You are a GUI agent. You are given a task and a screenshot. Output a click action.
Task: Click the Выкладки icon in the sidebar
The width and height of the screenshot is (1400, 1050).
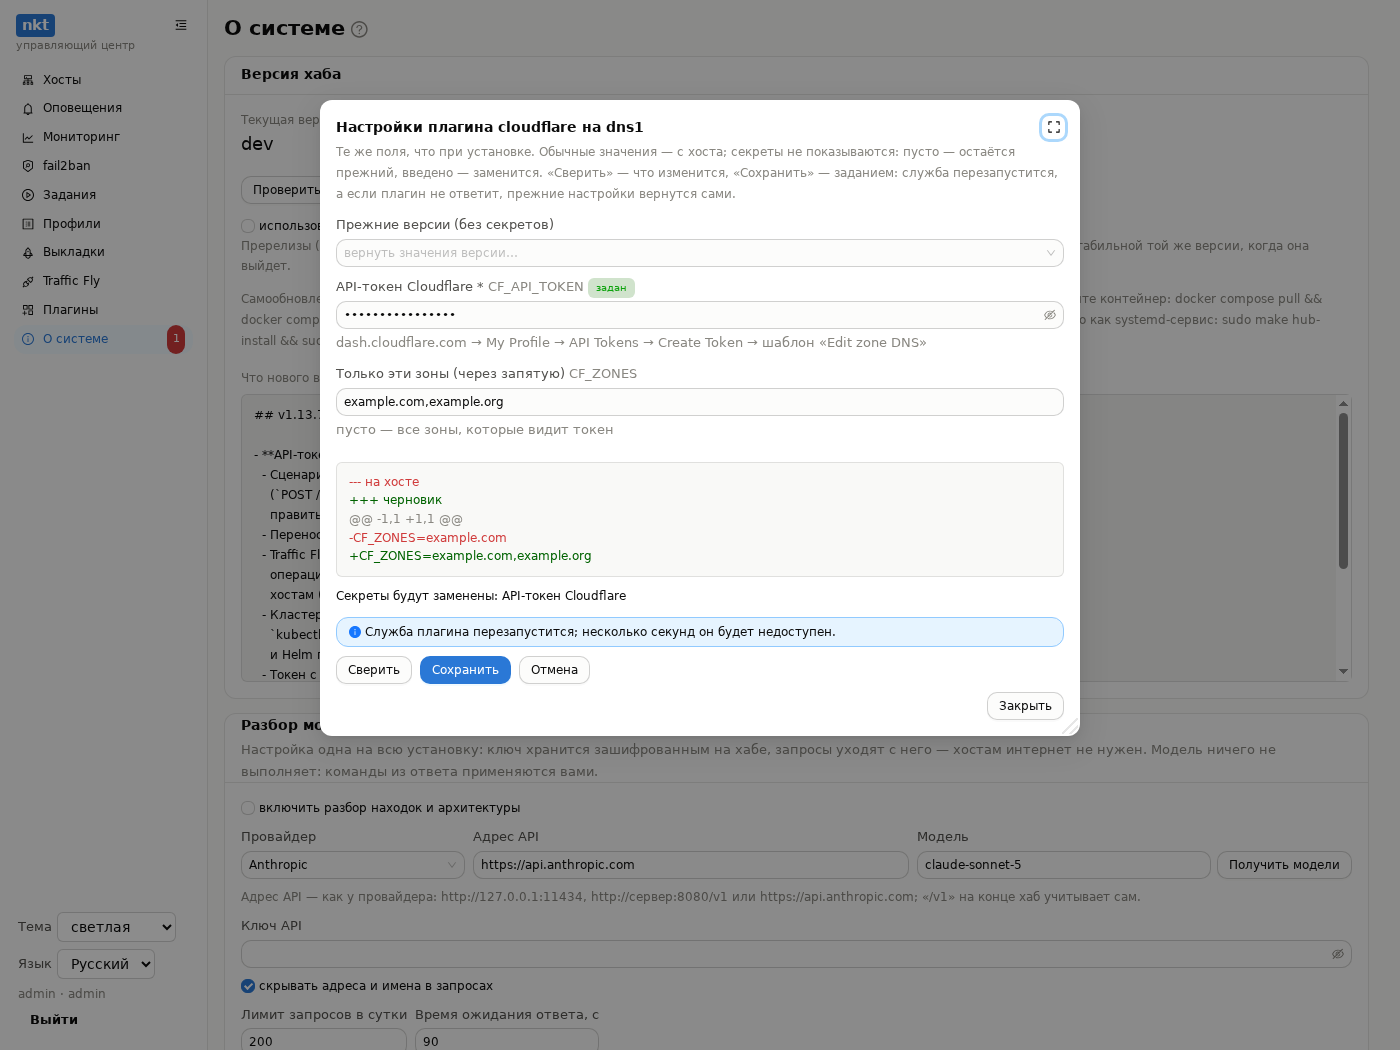28,252
